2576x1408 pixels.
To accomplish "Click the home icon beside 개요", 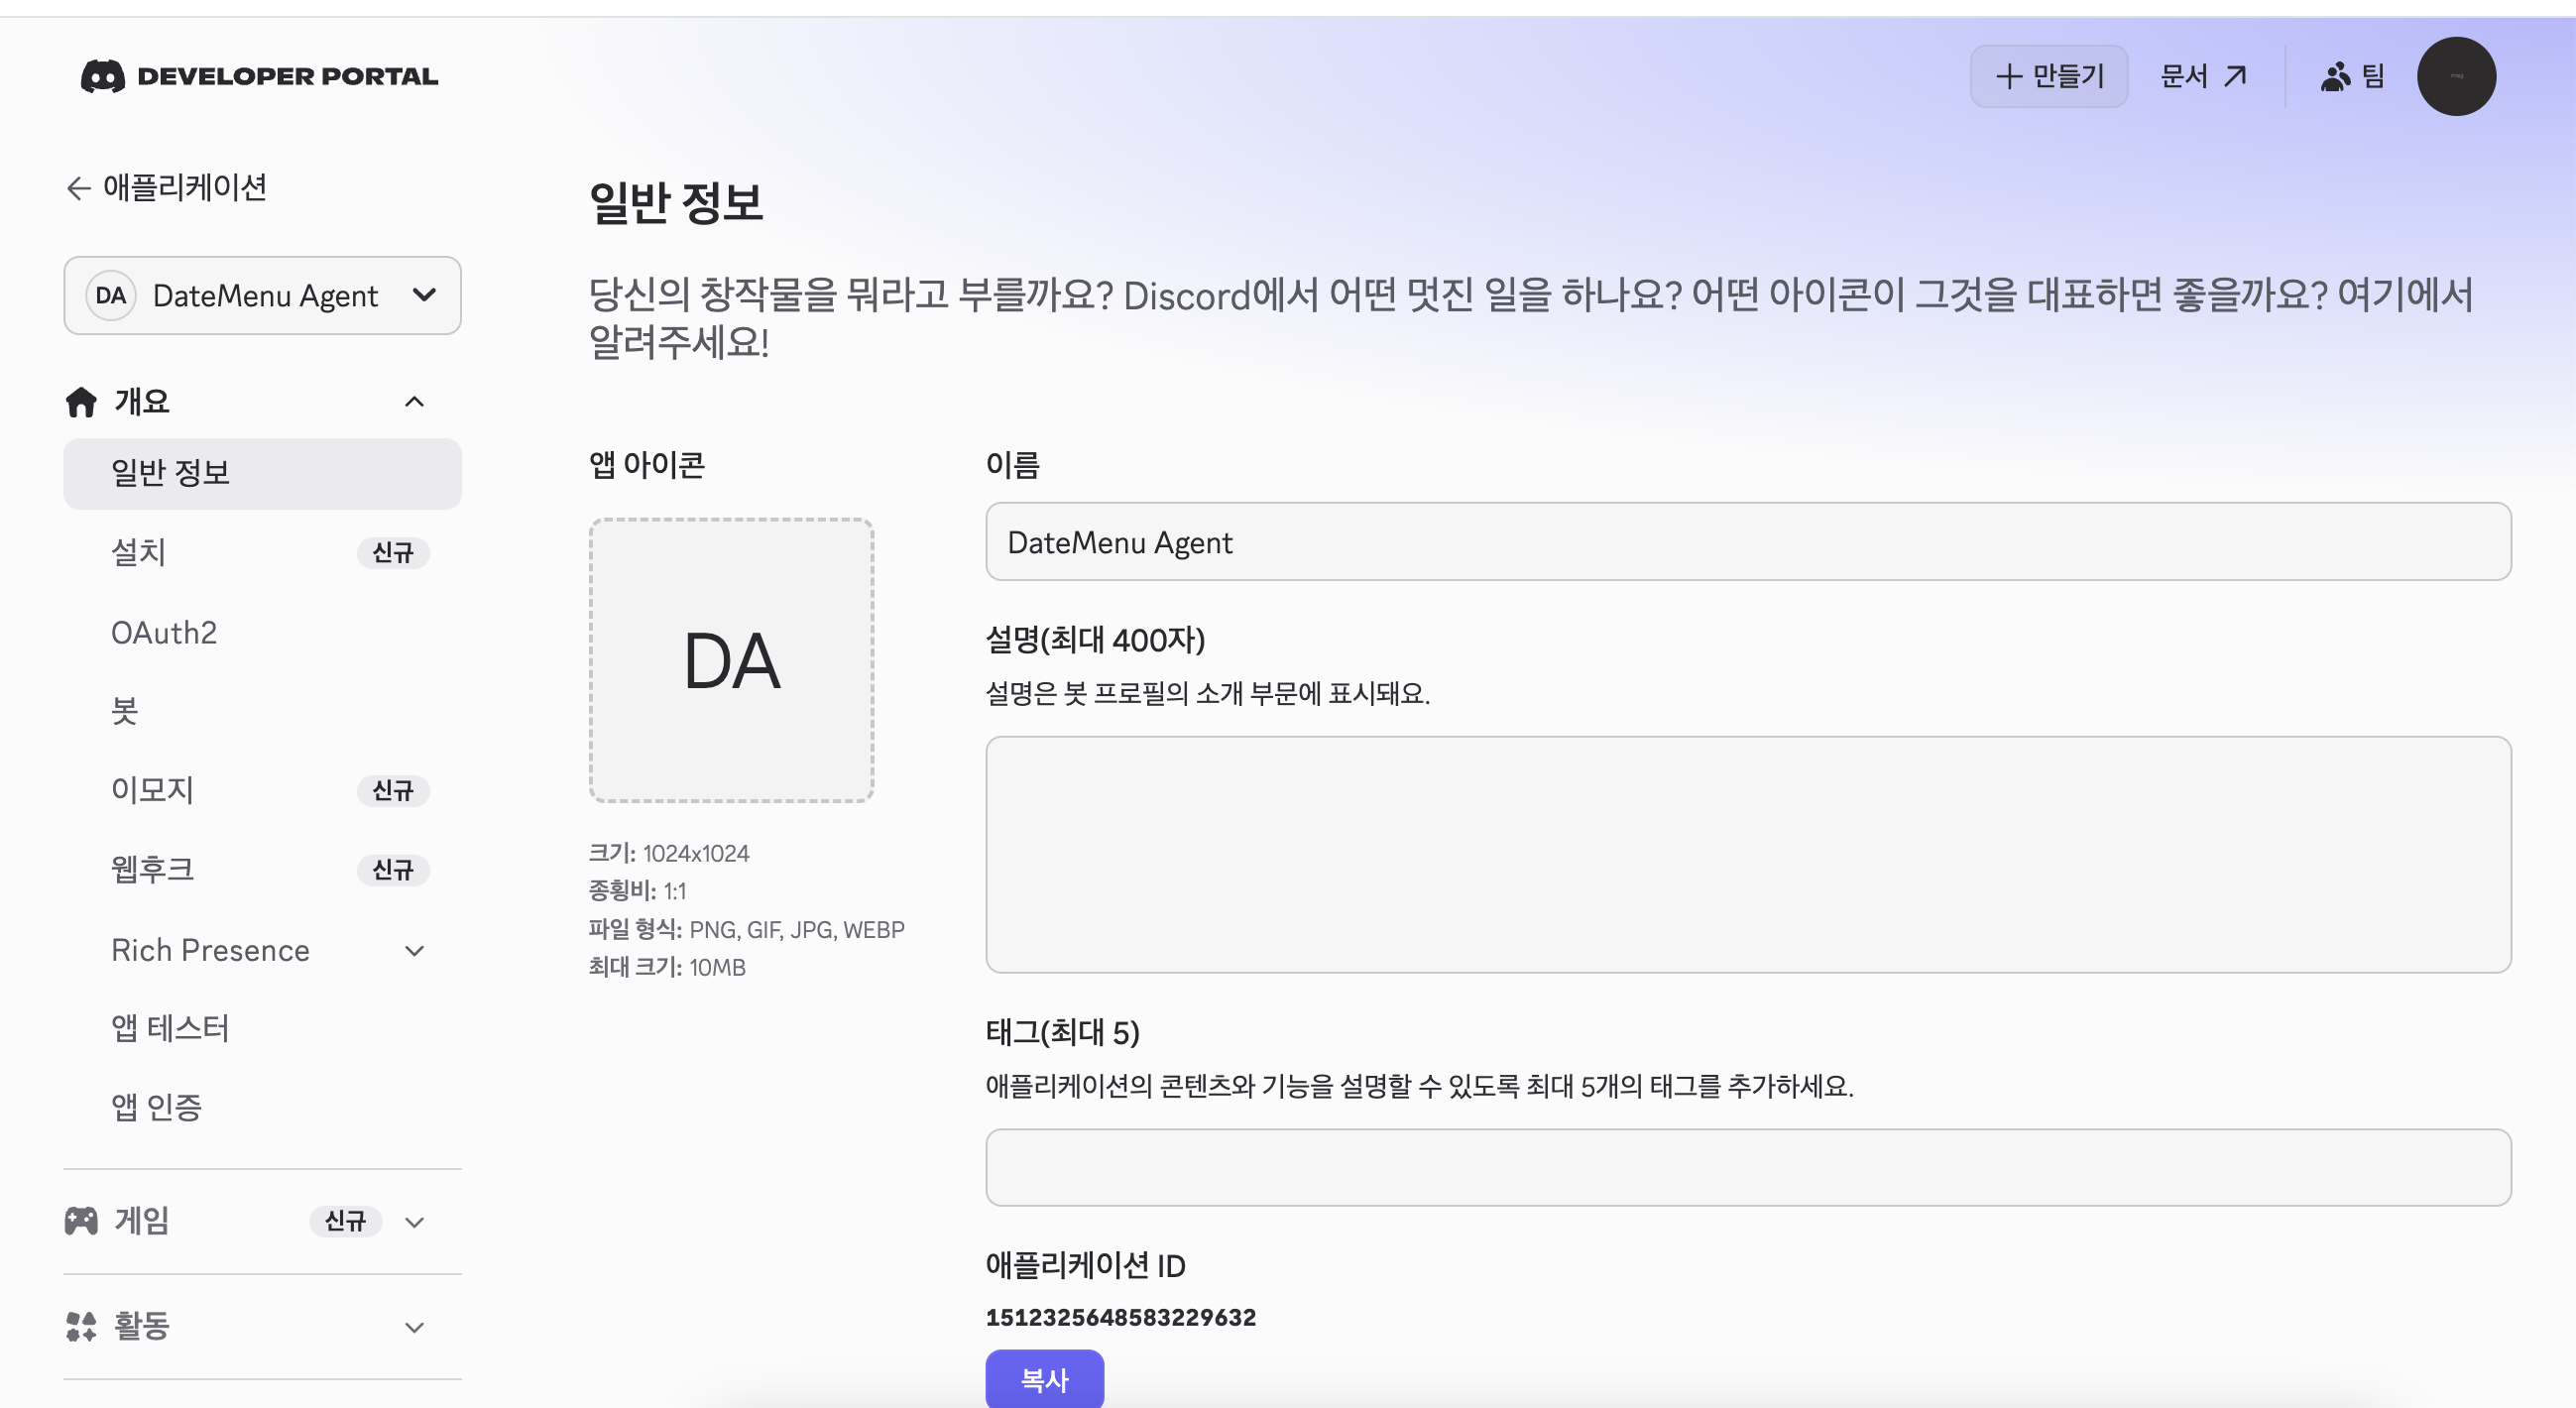I will (81, 402).
